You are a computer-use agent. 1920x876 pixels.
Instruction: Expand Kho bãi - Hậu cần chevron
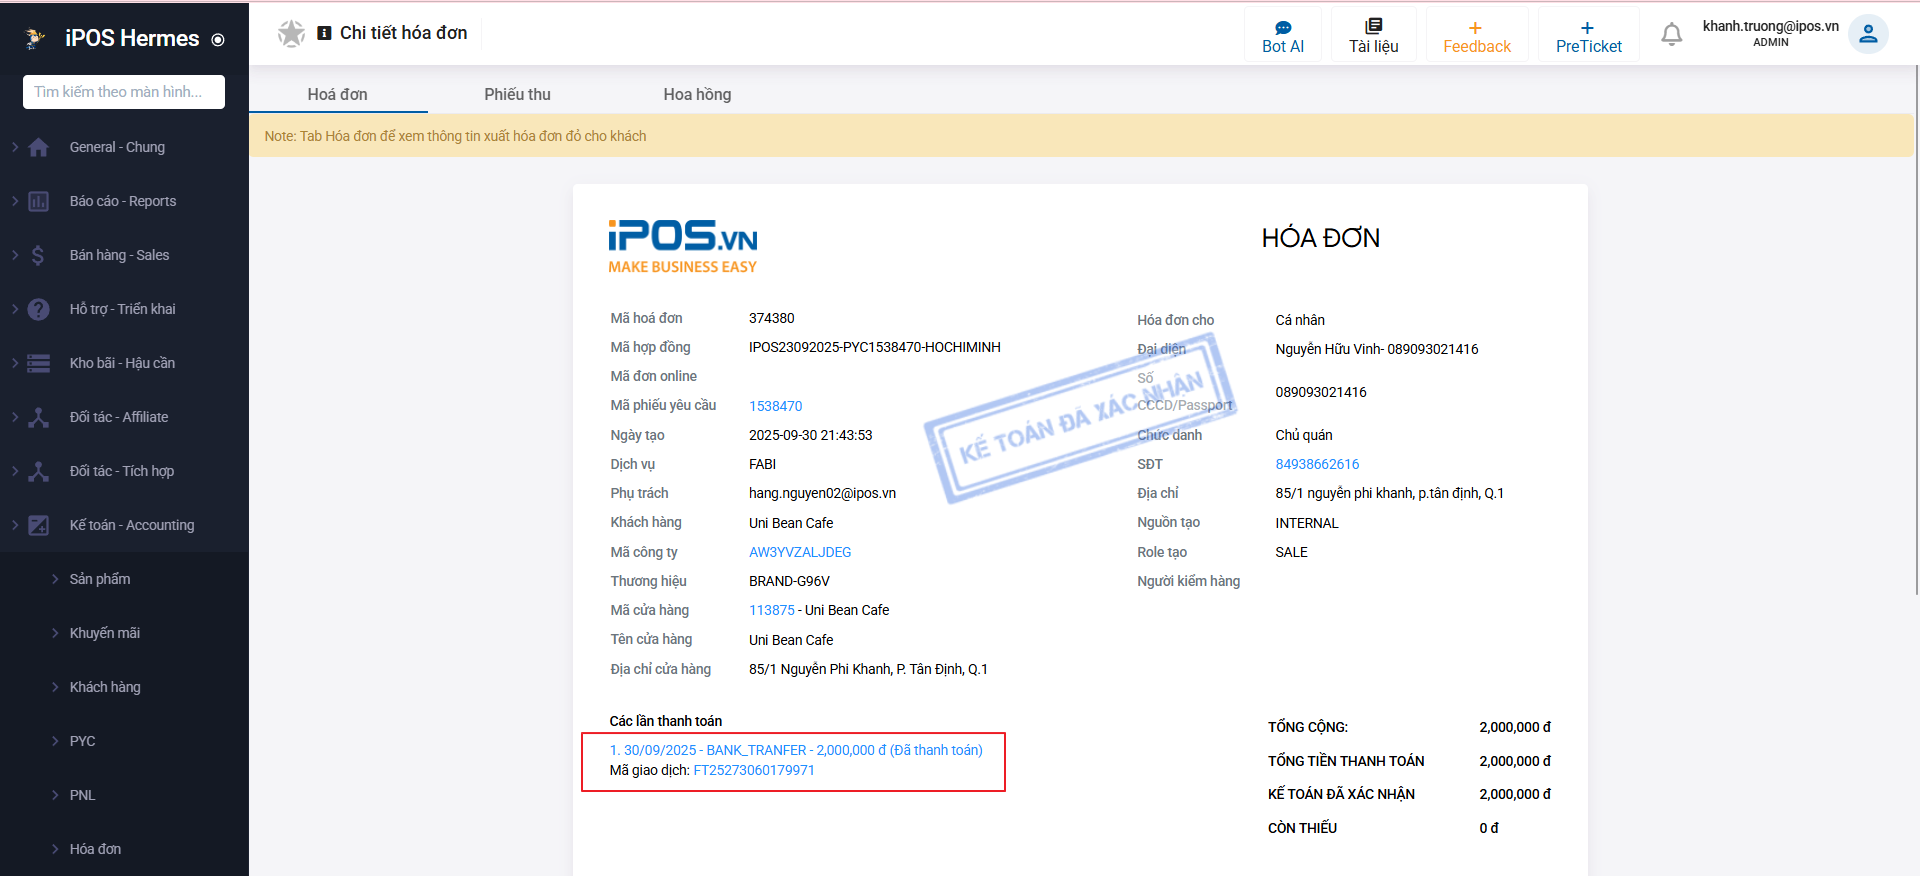(15, 363)
